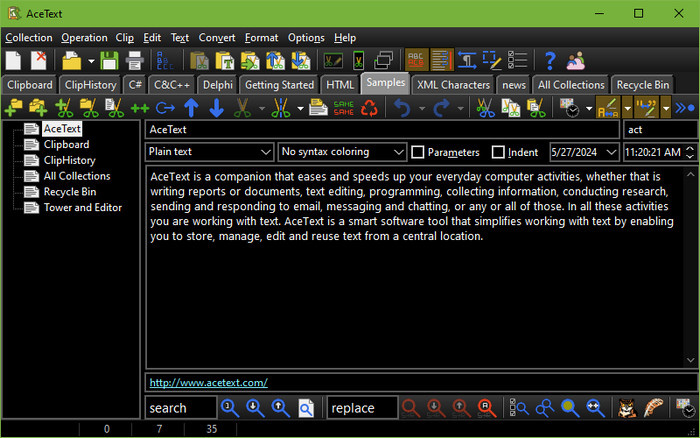Toggle the word wrap highlighted lines button

(442, 60)
